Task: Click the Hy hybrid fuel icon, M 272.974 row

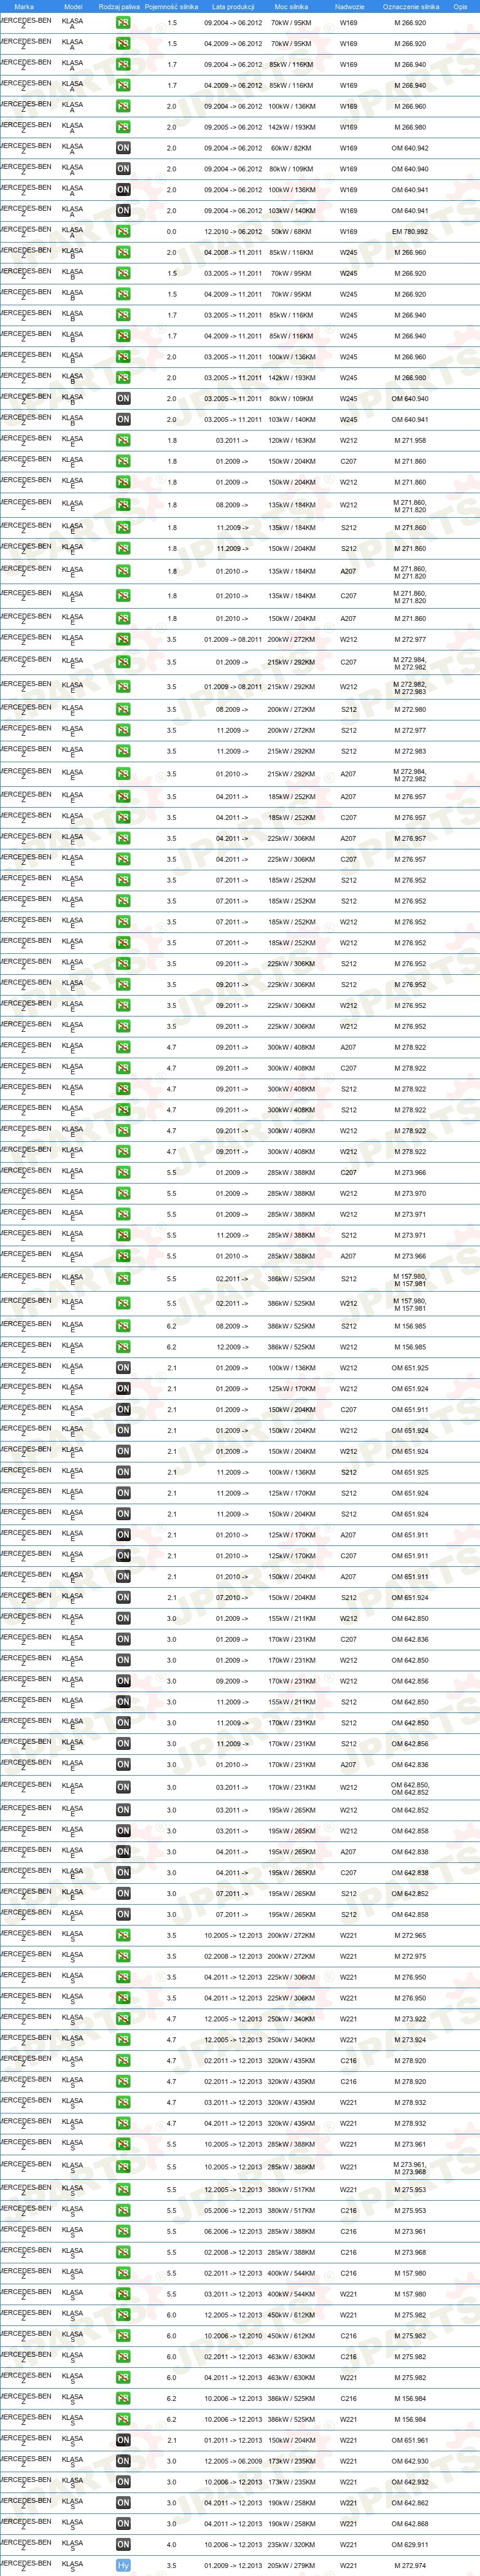Action: (x=123, y=2565)
